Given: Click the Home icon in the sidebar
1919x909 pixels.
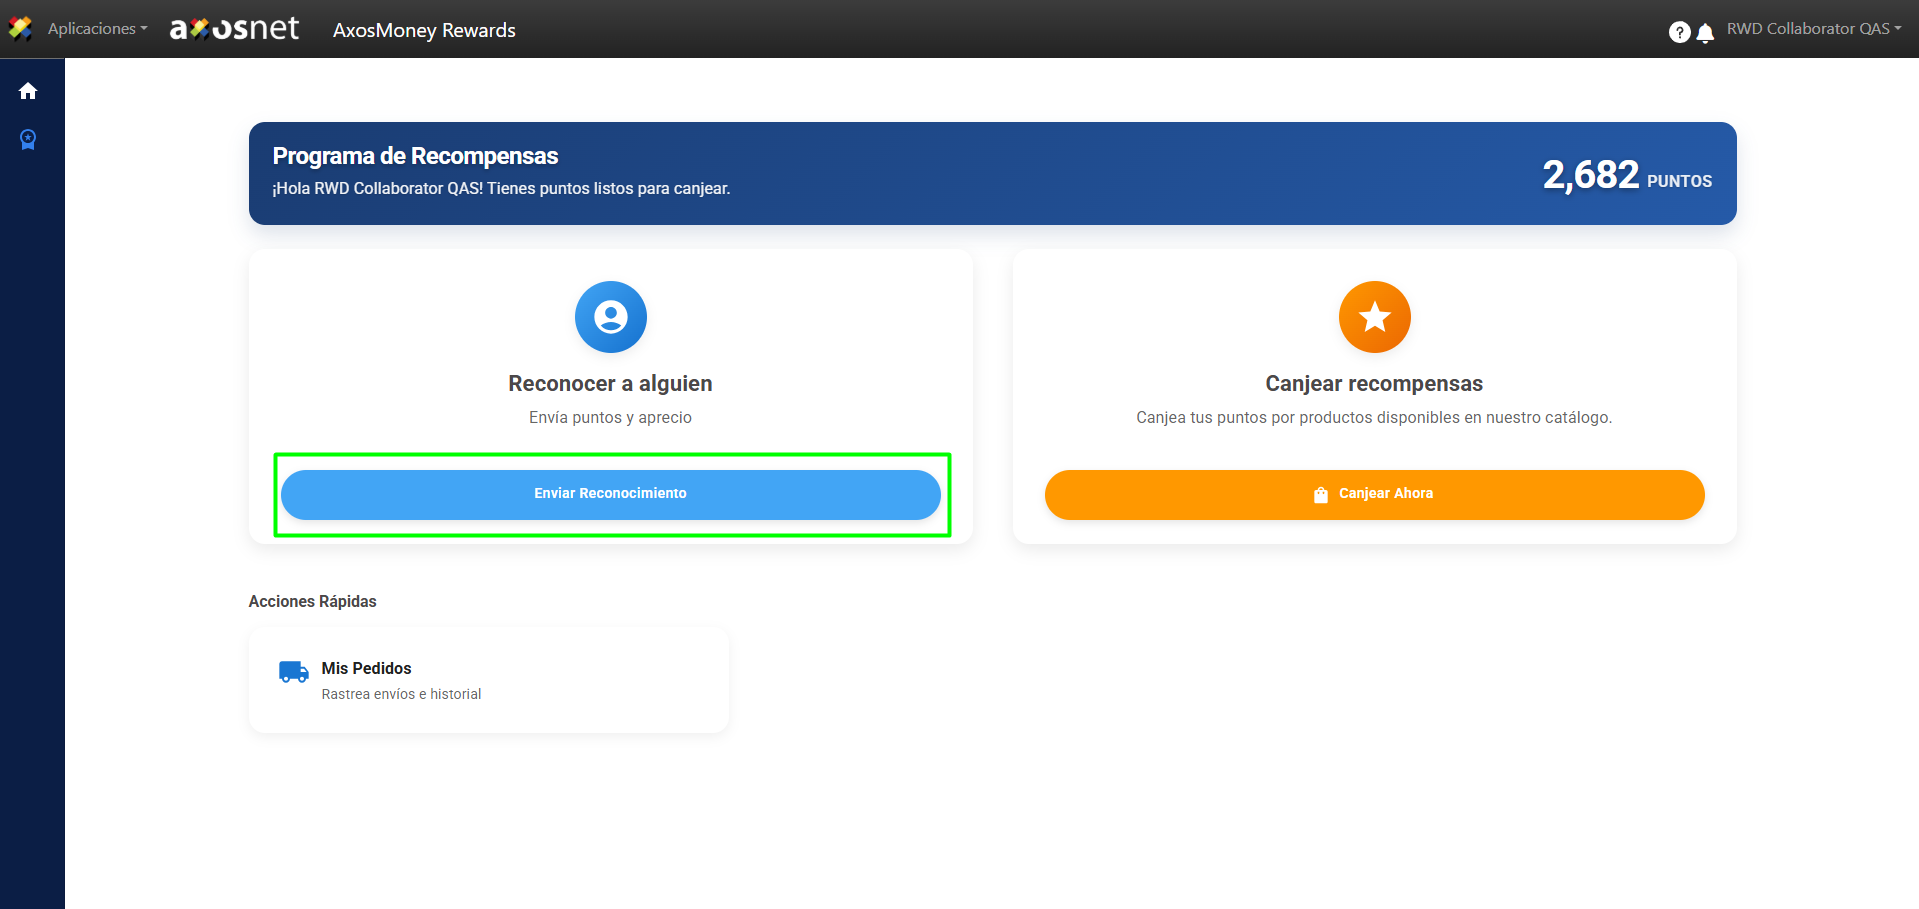Looking at the screenshot, I should click(x=28, y=91).
